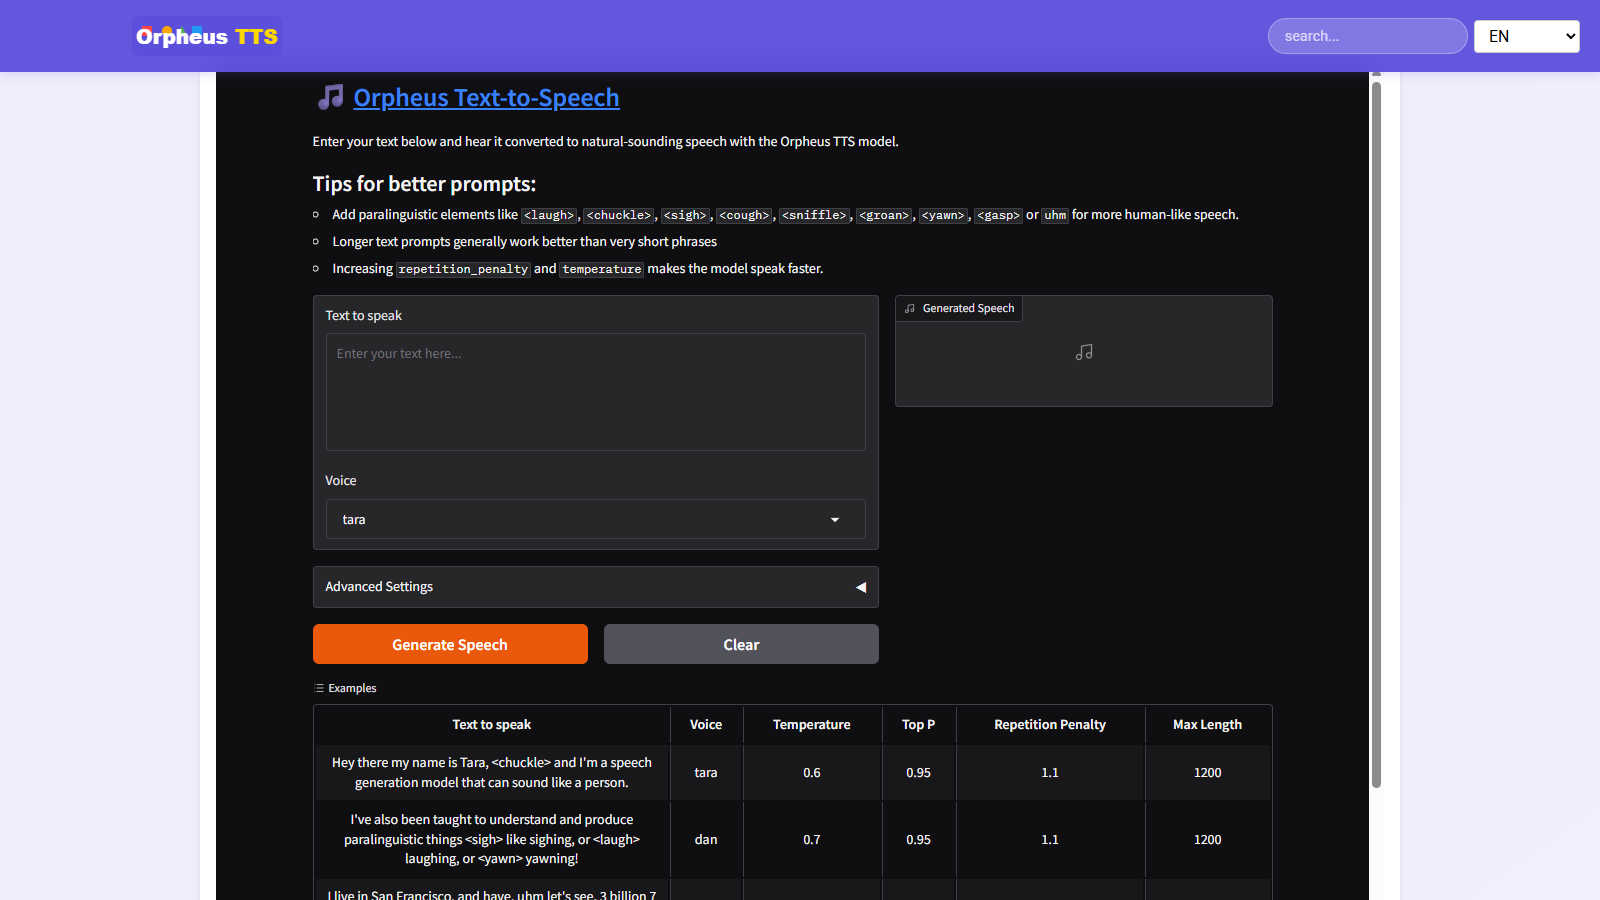Click temperature value 0.6 in examples table
The image size is (1600, 900).
pyautogui.click(x=812, y=772)
